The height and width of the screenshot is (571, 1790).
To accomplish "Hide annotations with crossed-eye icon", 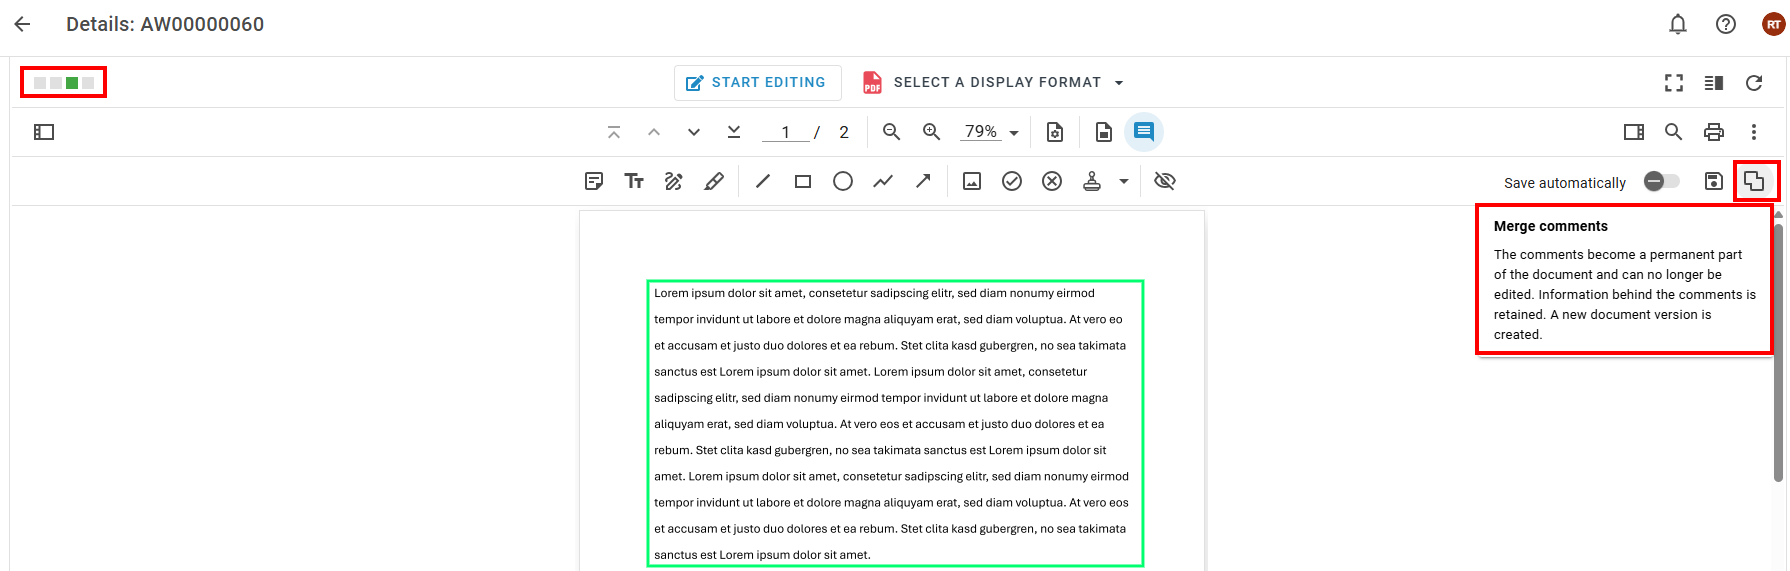I will point(1165,181).
